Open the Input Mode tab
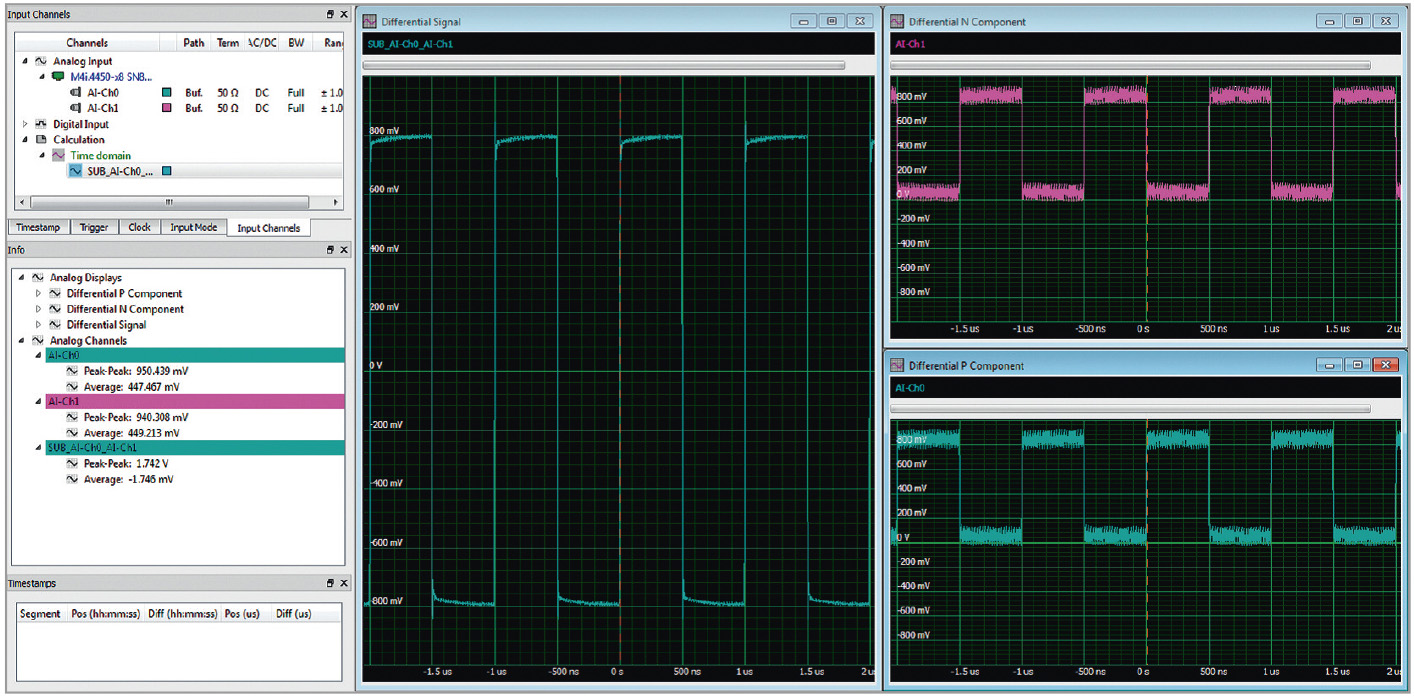 coord(194,227)
